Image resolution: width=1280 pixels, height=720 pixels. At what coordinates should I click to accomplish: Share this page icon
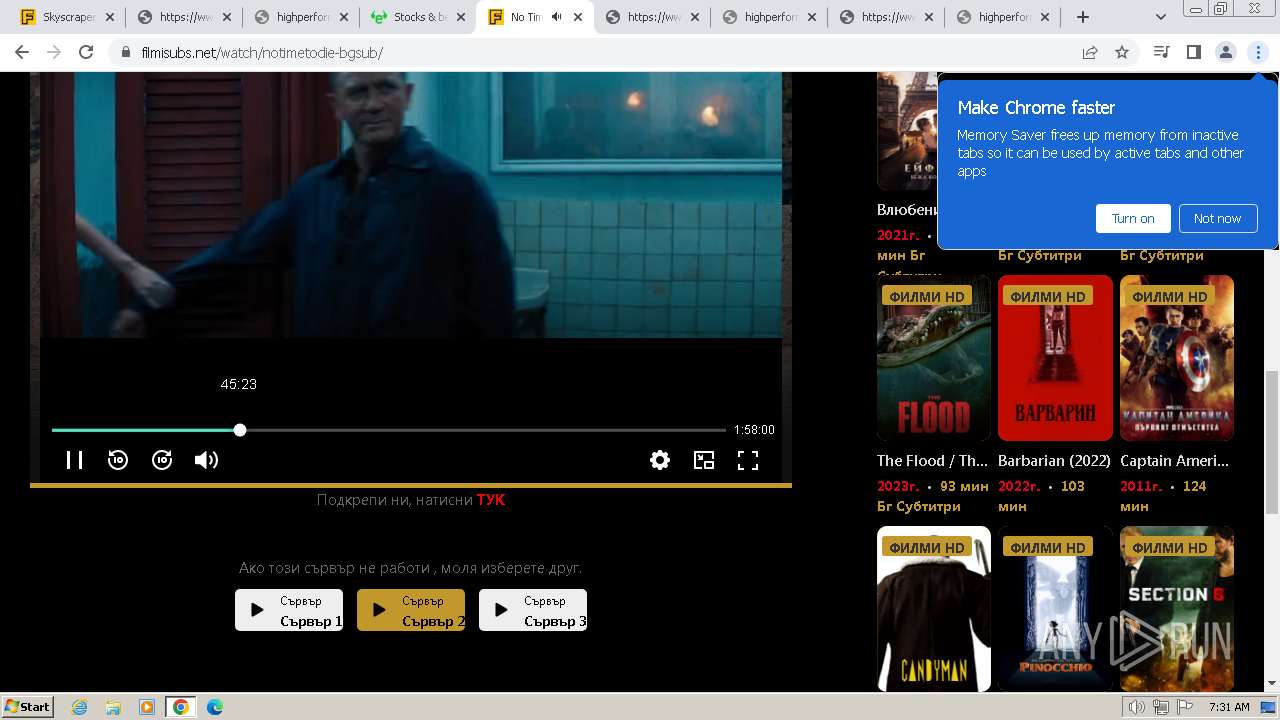click(1090, 53)
